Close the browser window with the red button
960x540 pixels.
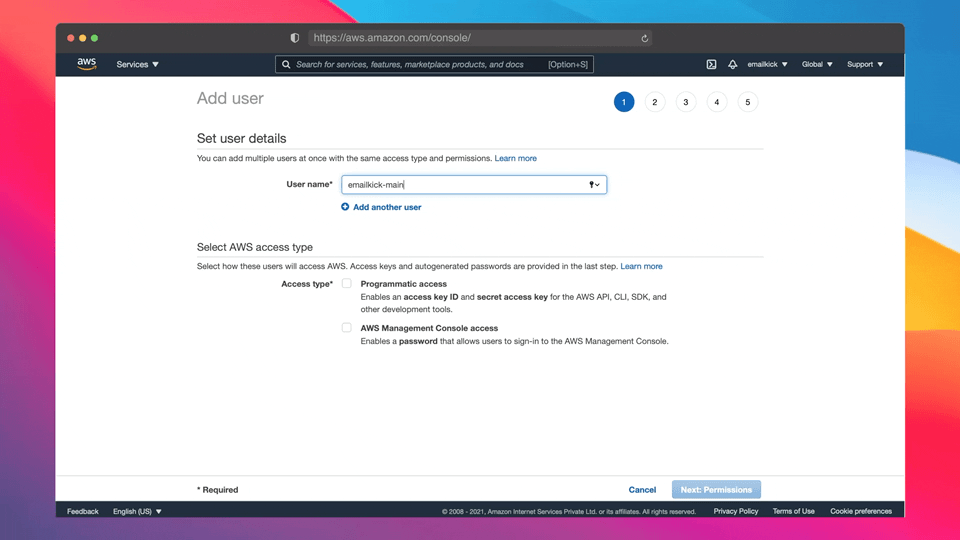point(71,38)
